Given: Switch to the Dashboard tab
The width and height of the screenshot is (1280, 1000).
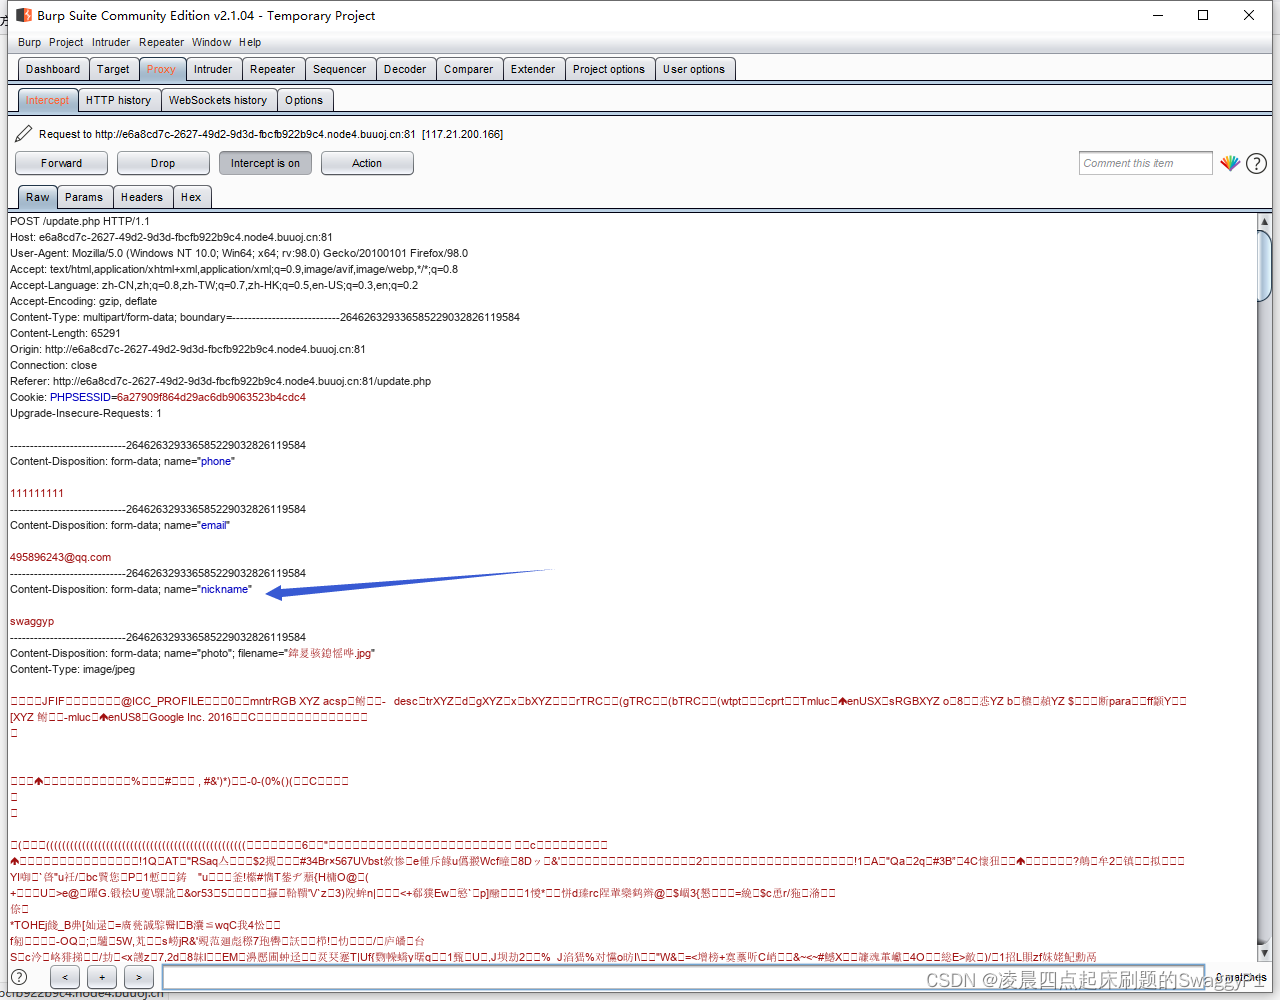Looking at the screenshot, I should tap(53, 69).
